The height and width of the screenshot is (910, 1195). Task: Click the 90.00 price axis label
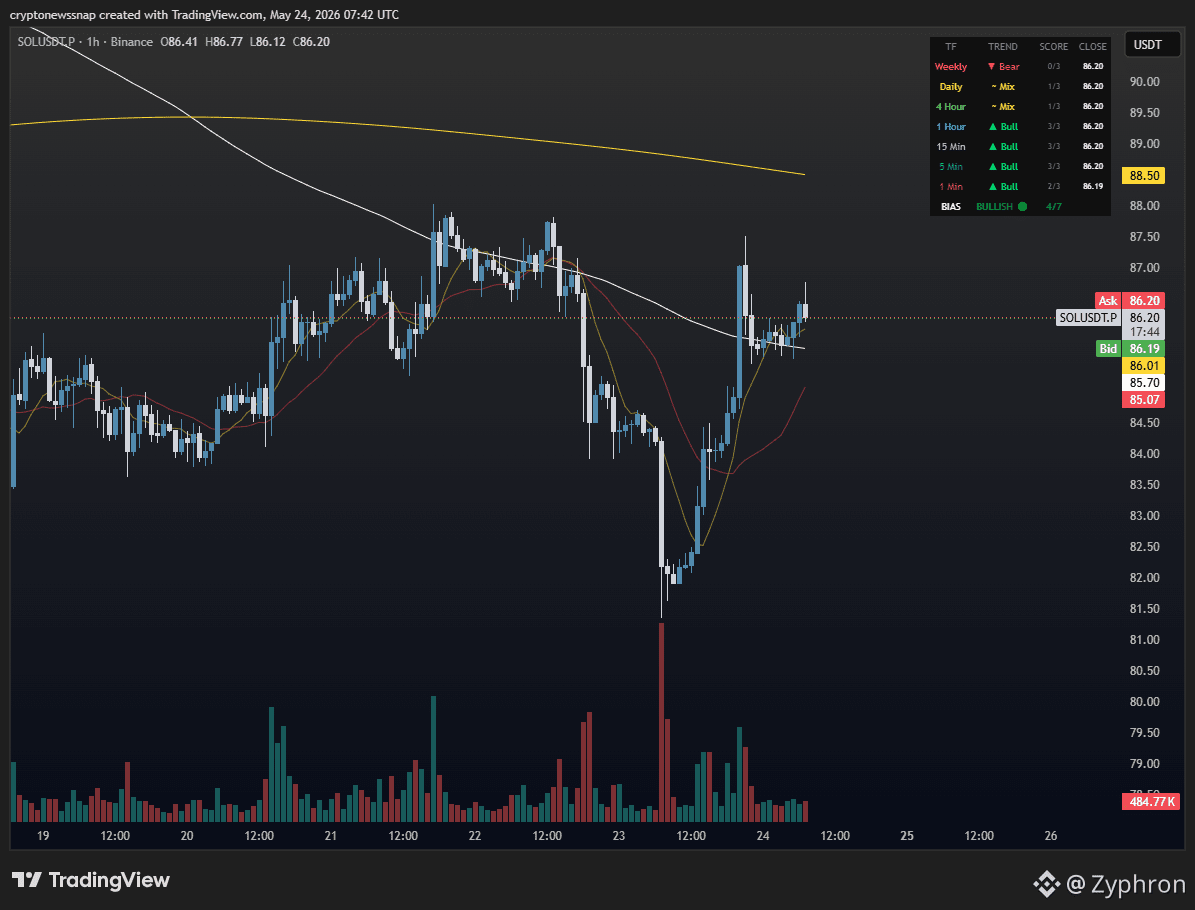coord(1144,82)
